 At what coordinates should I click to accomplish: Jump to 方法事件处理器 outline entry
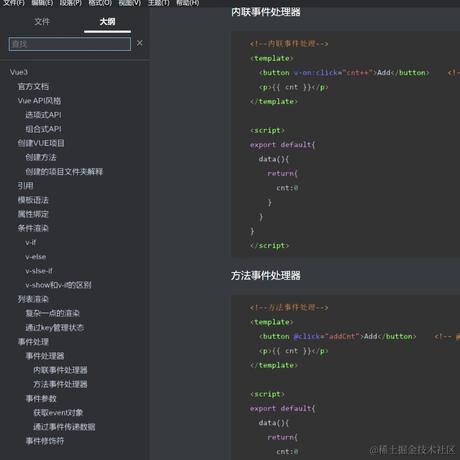[x=60, y=384]
